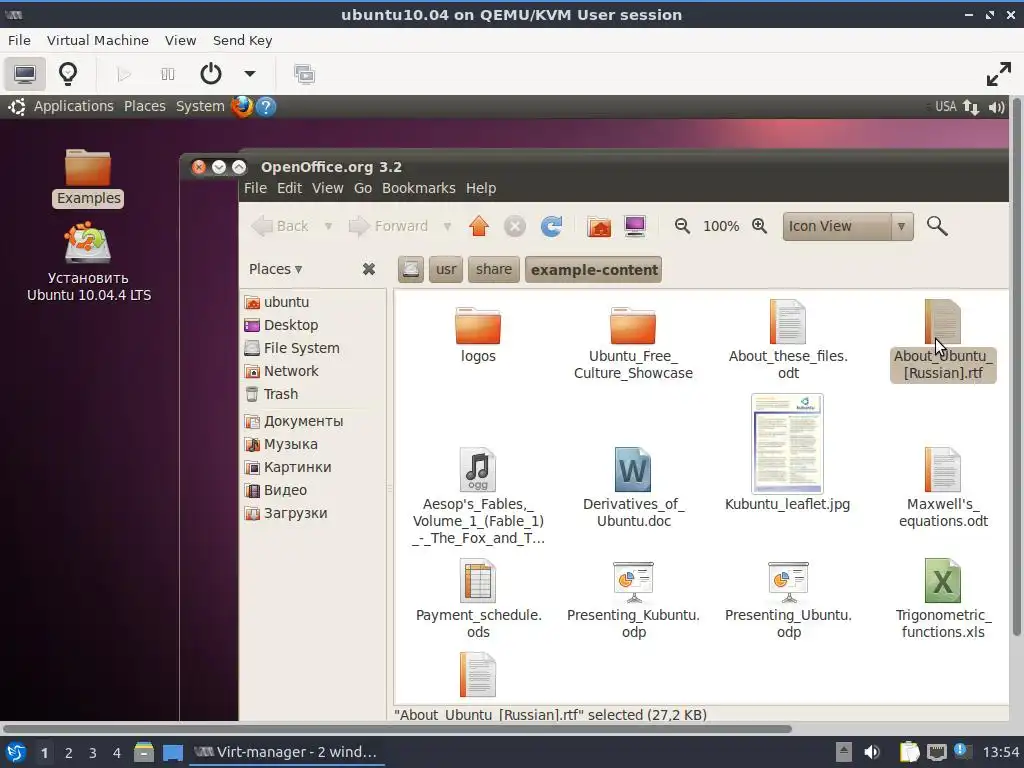Select the logos folder
This screenshot has width=1024, height=768.
(478, 334)
